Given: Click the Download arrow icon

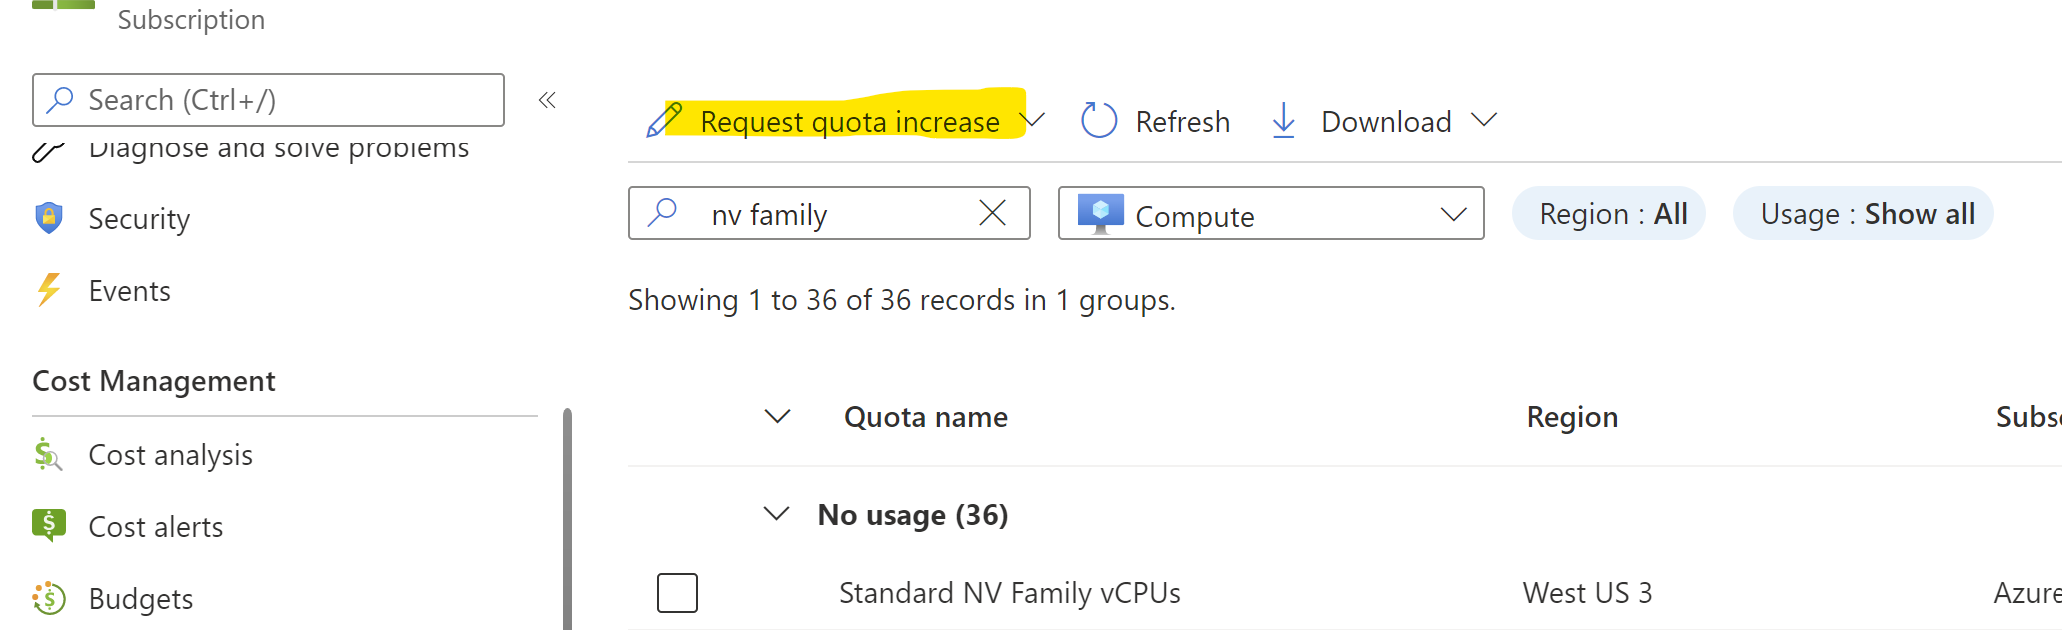Looking at the screenshot, I should pyautogui.click(x=1283, y=121).
